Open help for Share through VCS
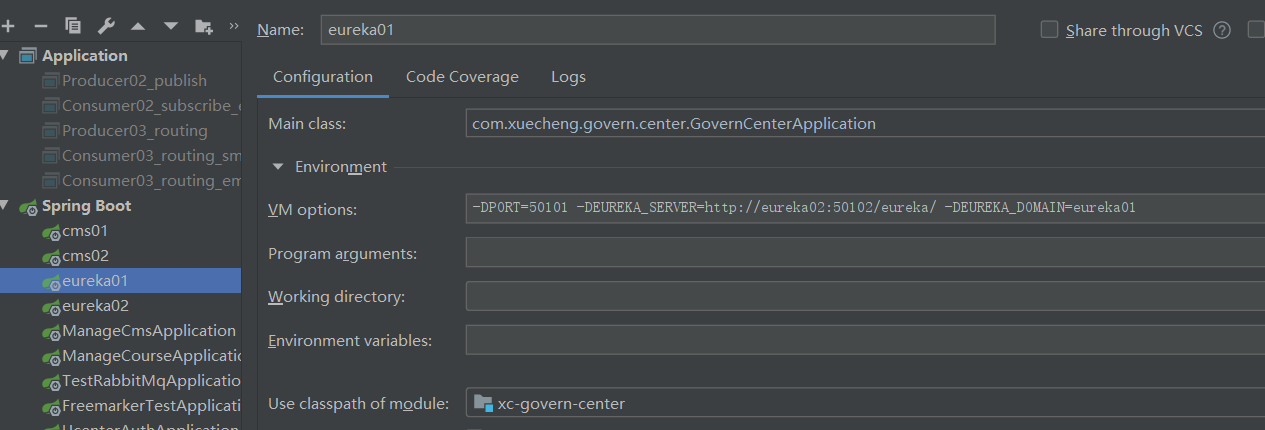 point(1221,30)
